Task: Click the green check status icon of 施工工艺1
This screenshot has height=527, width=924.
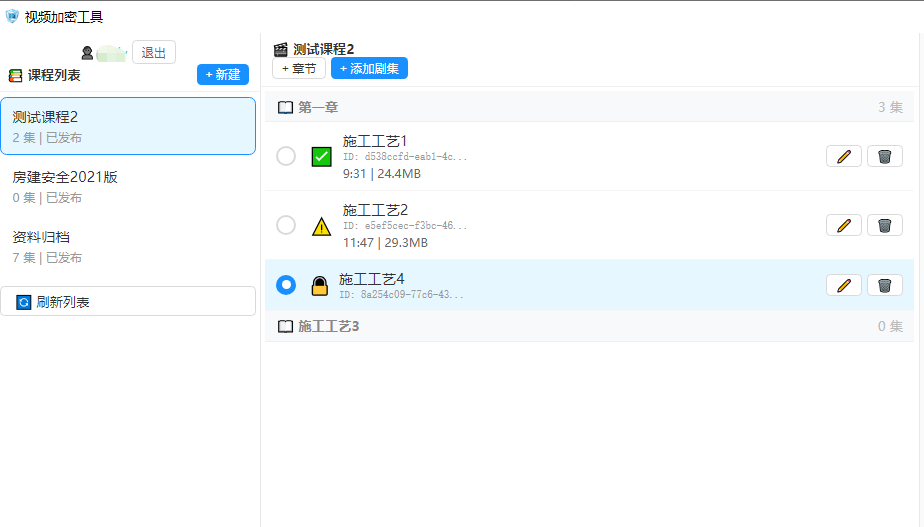Action: [x=321, y=157]
